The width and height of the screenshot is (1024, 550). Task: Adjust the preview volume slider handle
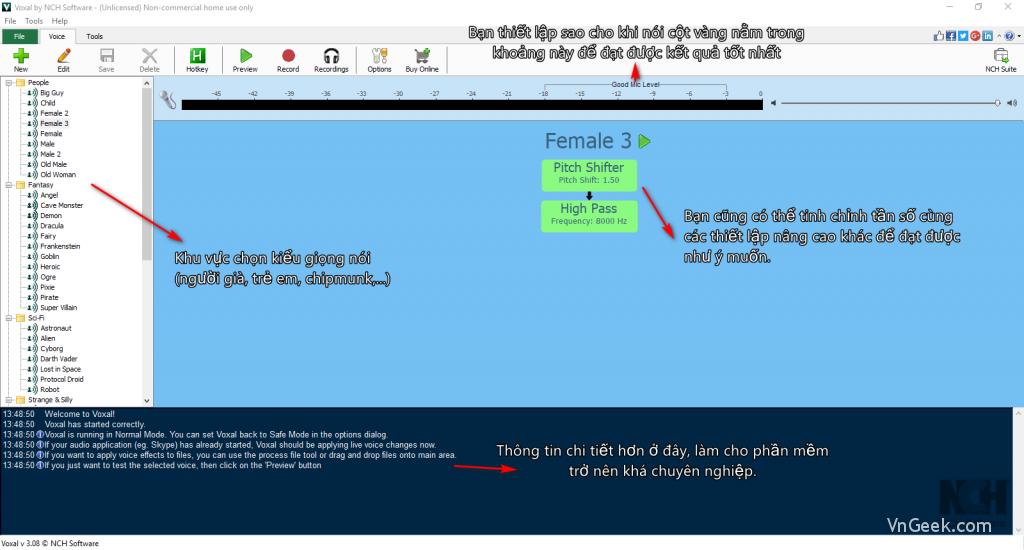(997, 103)
